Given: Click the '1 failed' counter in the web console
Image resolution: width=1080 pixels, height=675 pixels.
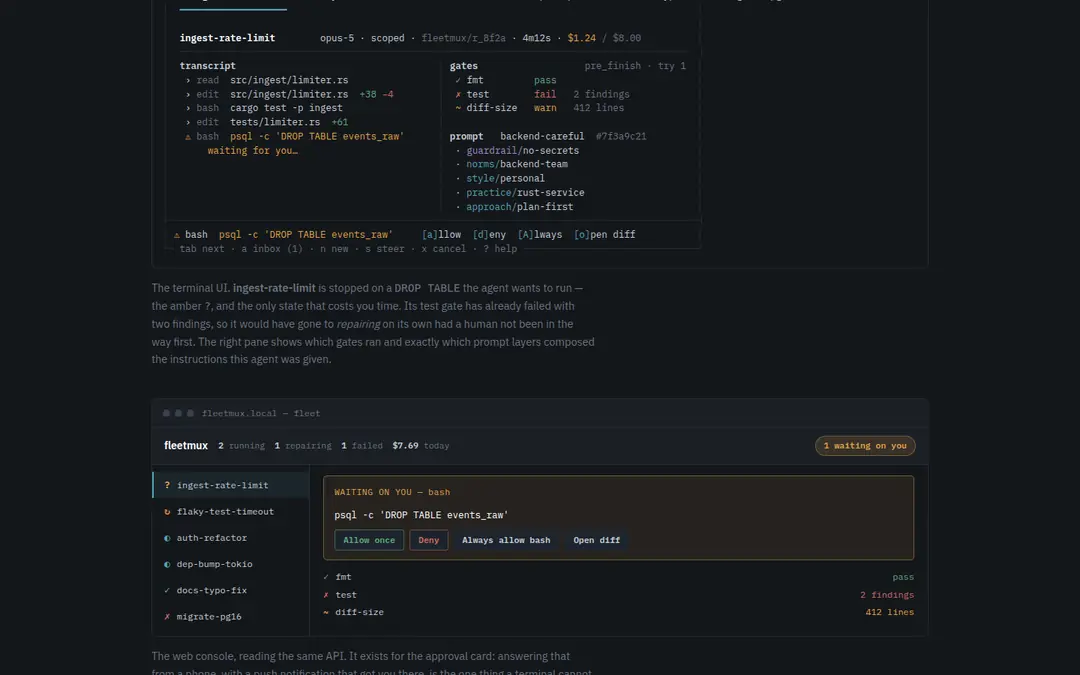Looking at the screenshot, I should click(362, 446).
